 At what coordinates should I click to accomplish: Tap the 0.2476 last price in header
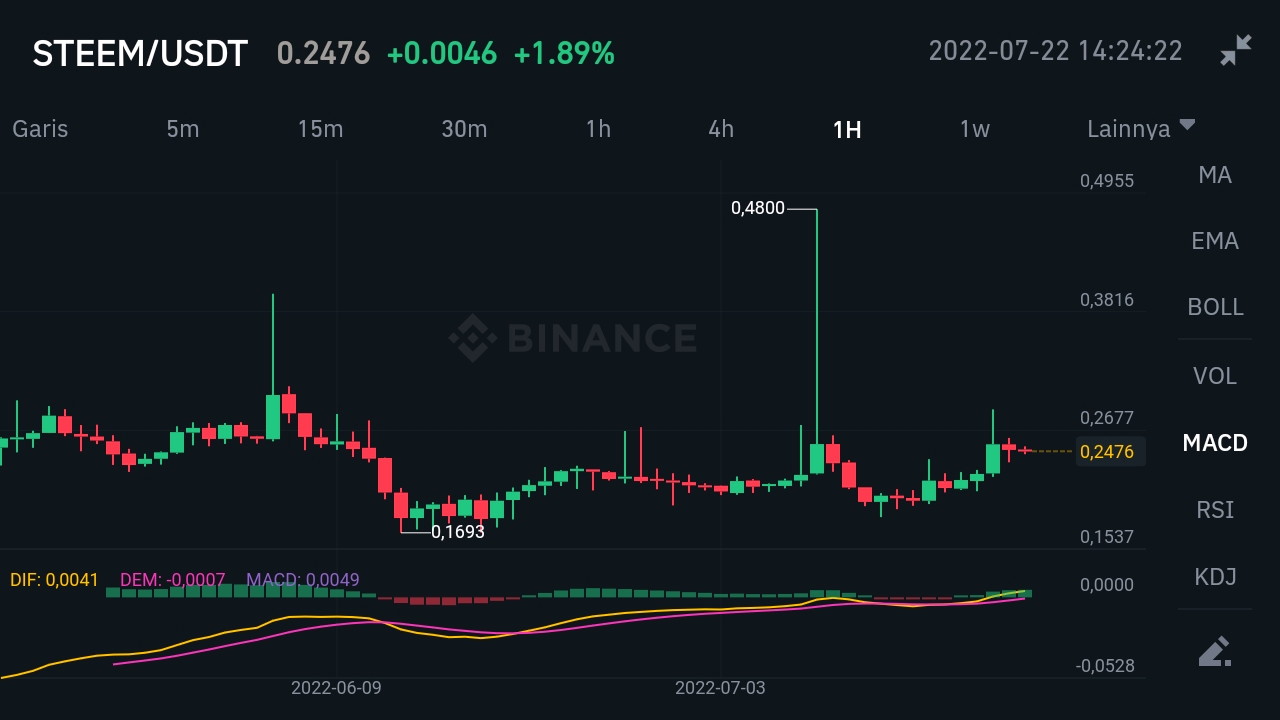(x=323, y=53)
